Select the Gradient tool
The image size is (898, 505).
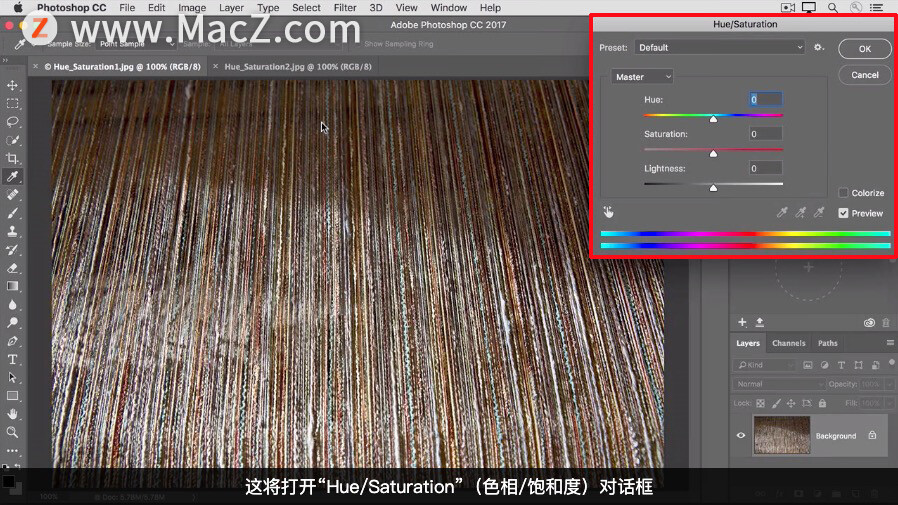[x=12, y=286]
